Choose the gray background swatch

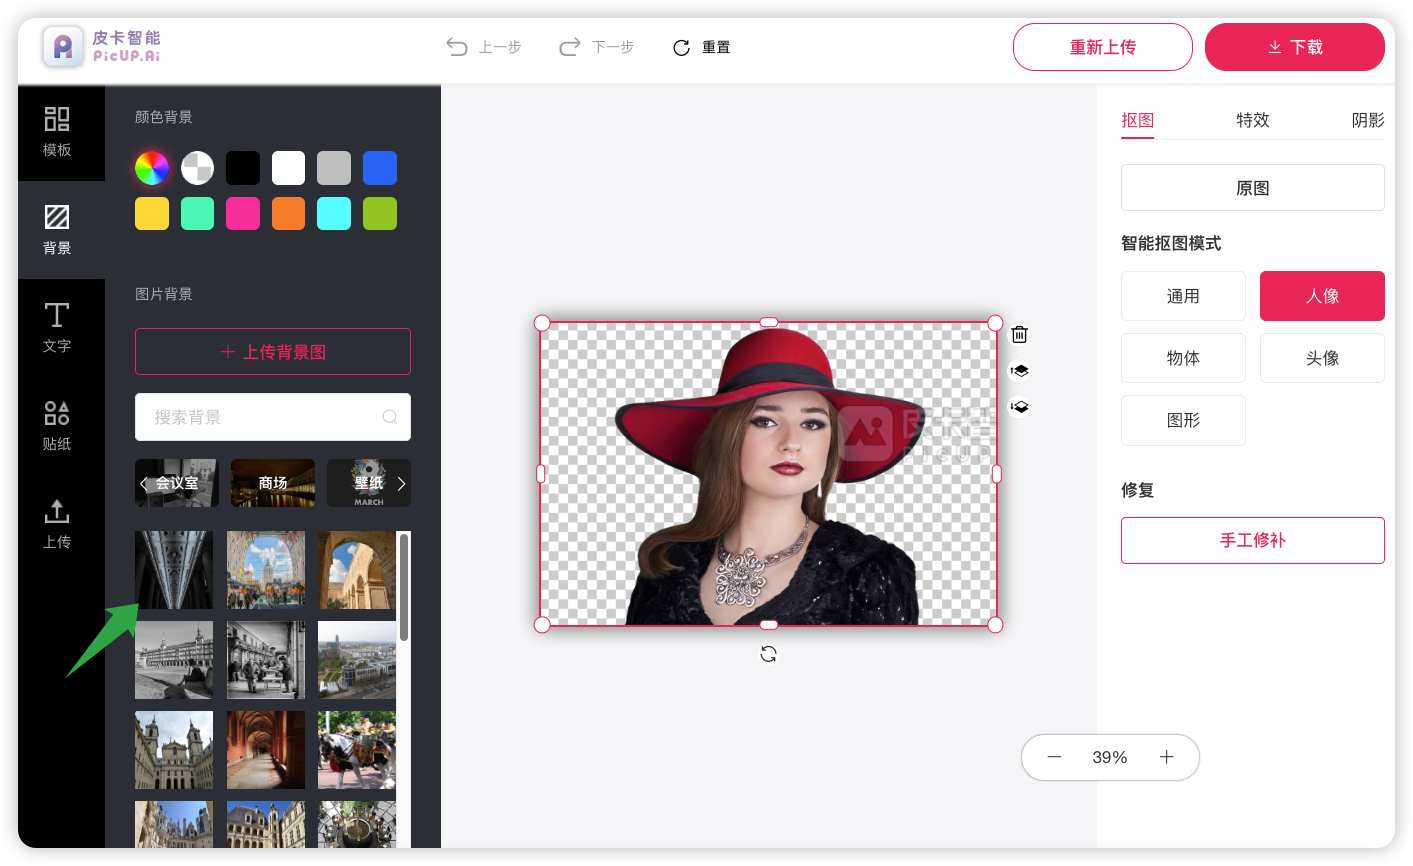pos(334,168)
